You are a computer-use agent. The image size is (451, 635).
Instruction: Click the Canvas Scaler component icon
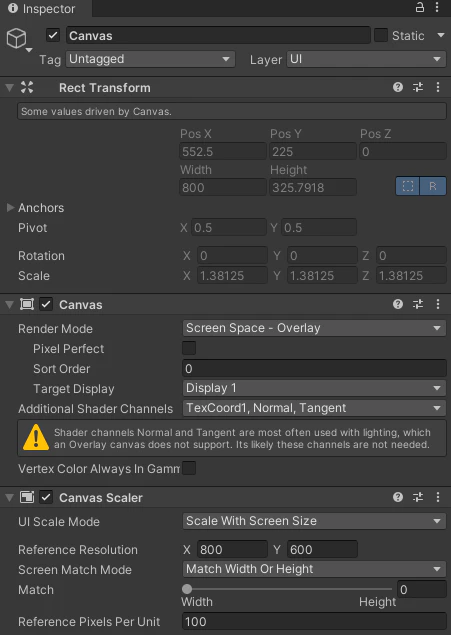[x=27, y=497]
